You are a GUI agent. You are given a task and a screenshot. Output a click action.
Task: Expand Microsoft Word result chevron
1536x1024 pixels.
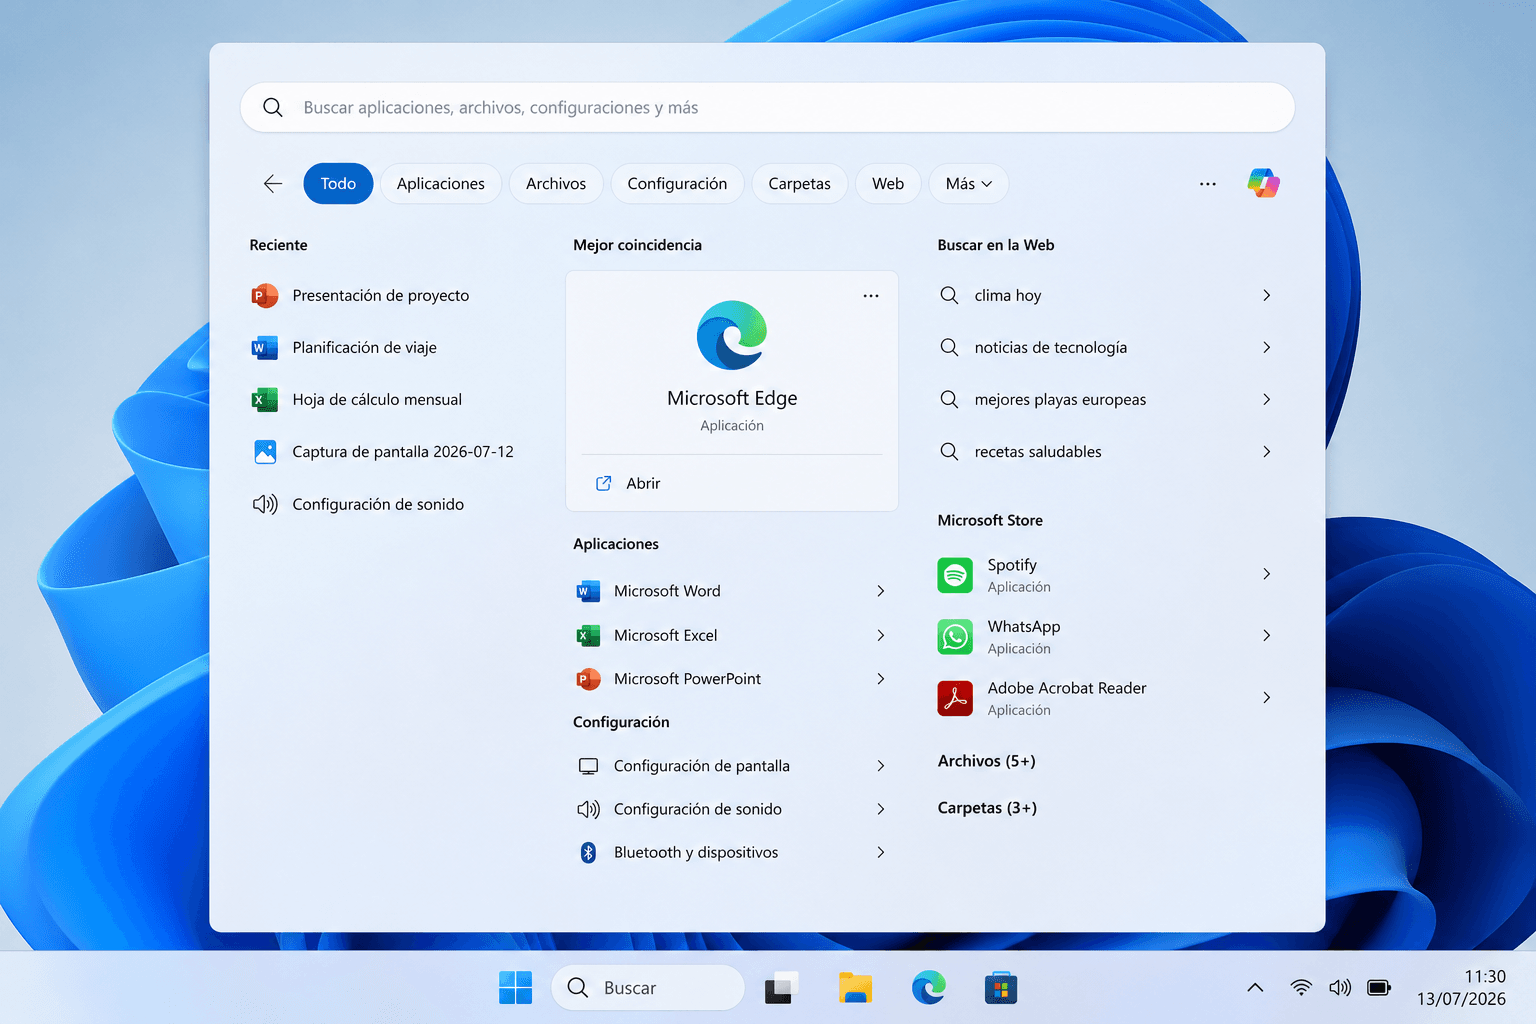click(880, 591)
